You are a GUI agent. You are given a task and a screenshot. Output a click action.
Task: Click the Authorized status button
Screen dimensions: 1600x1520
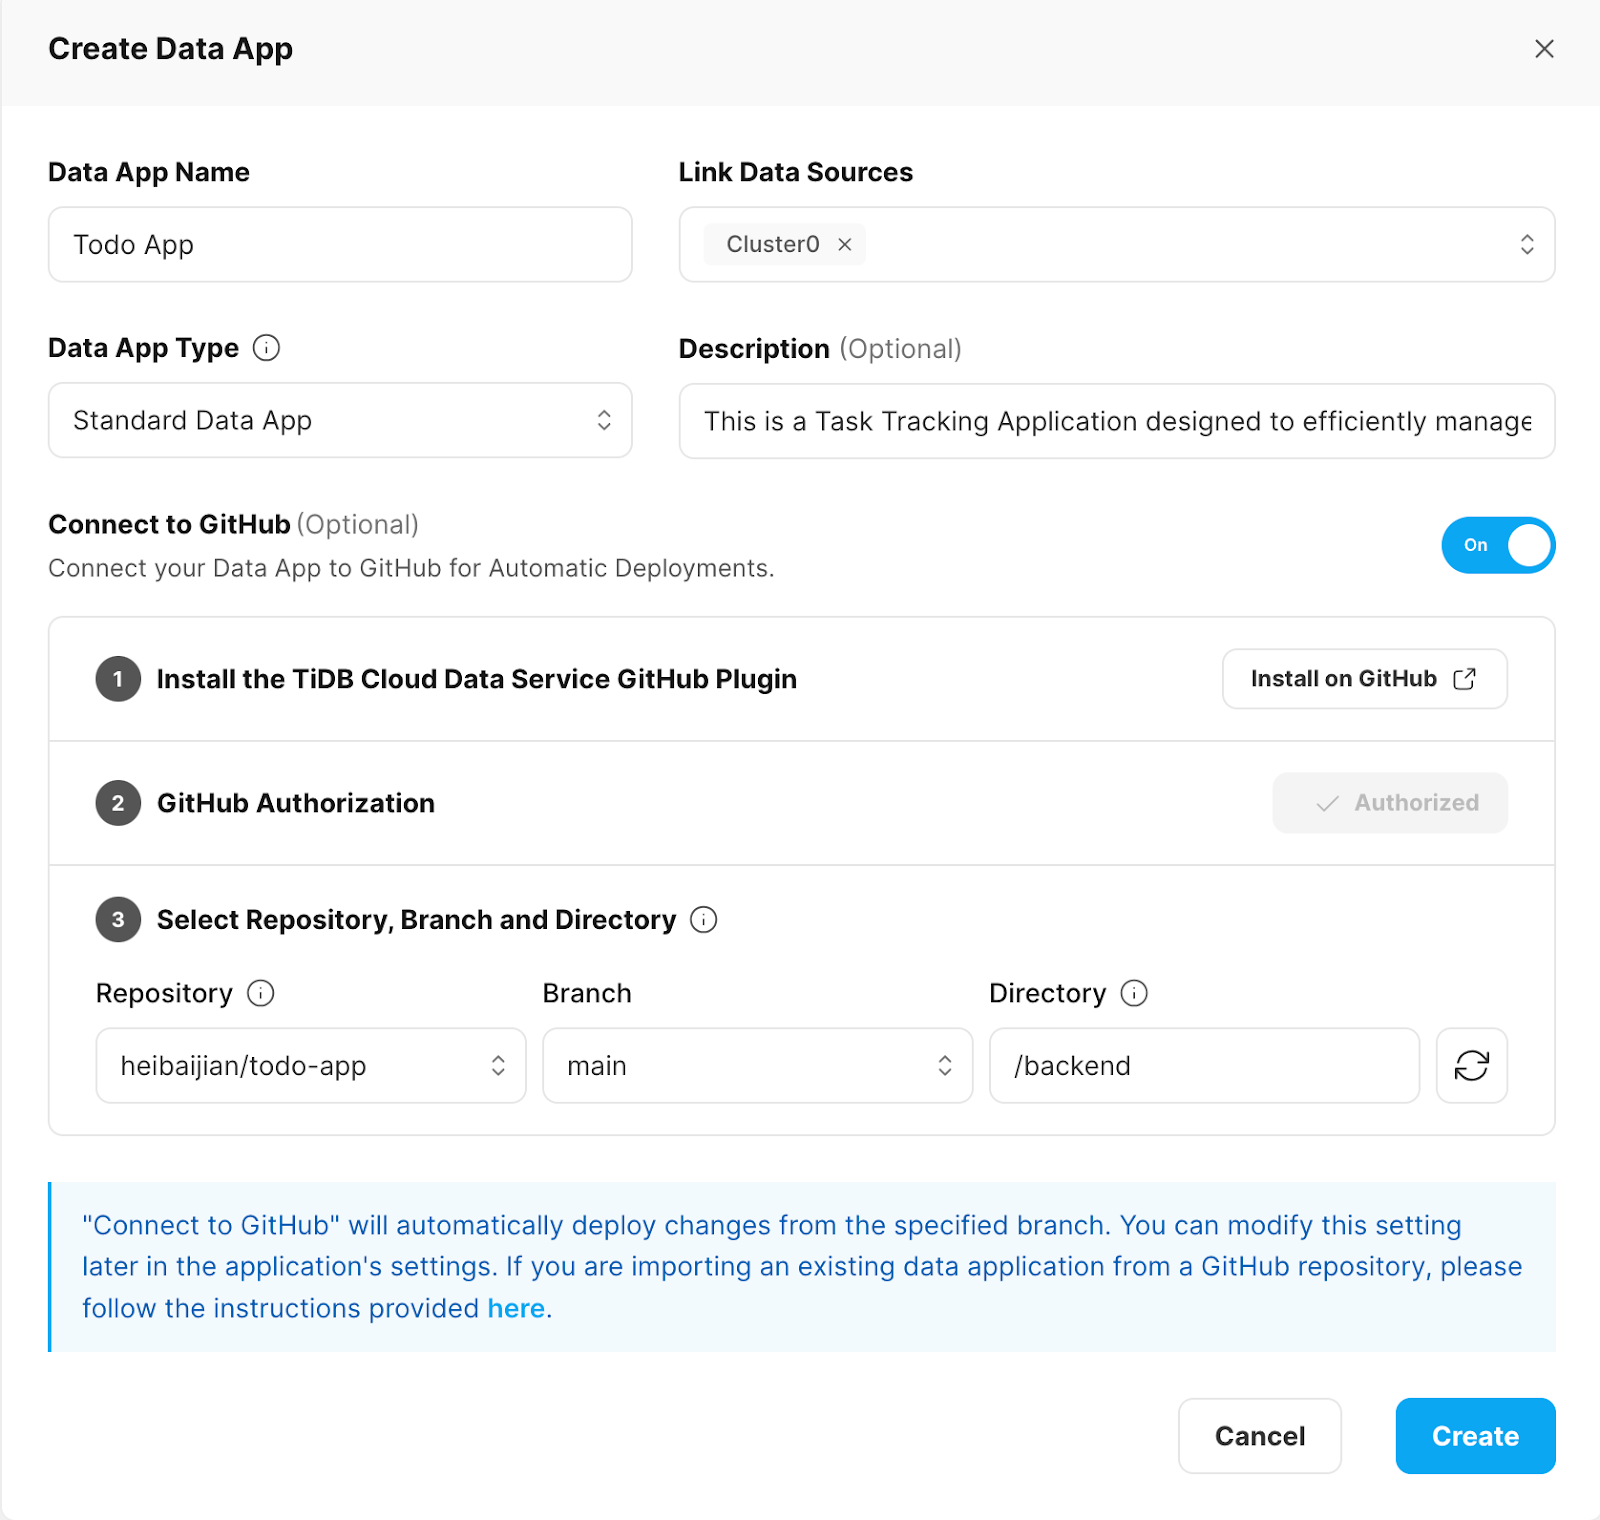1389,802
